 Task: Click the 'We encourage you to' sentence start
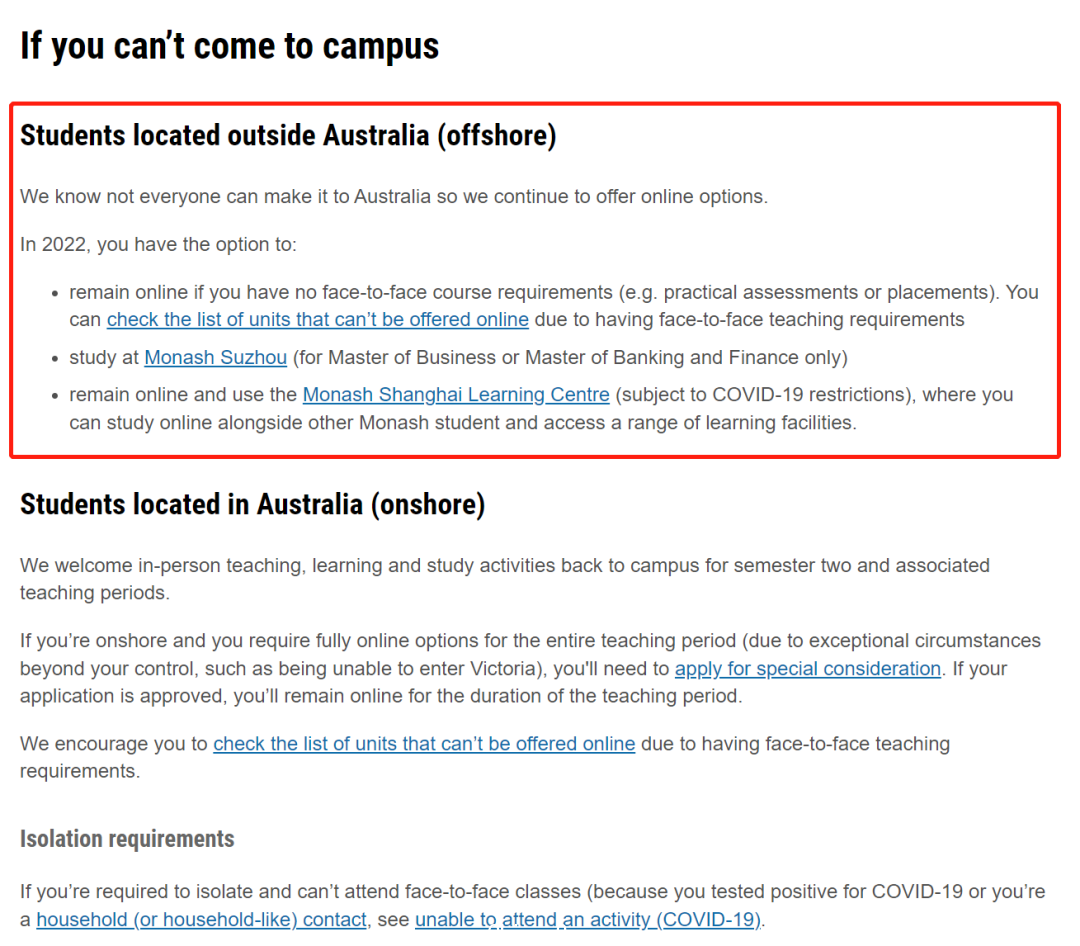pyautogui.click(x=114, y=743)
